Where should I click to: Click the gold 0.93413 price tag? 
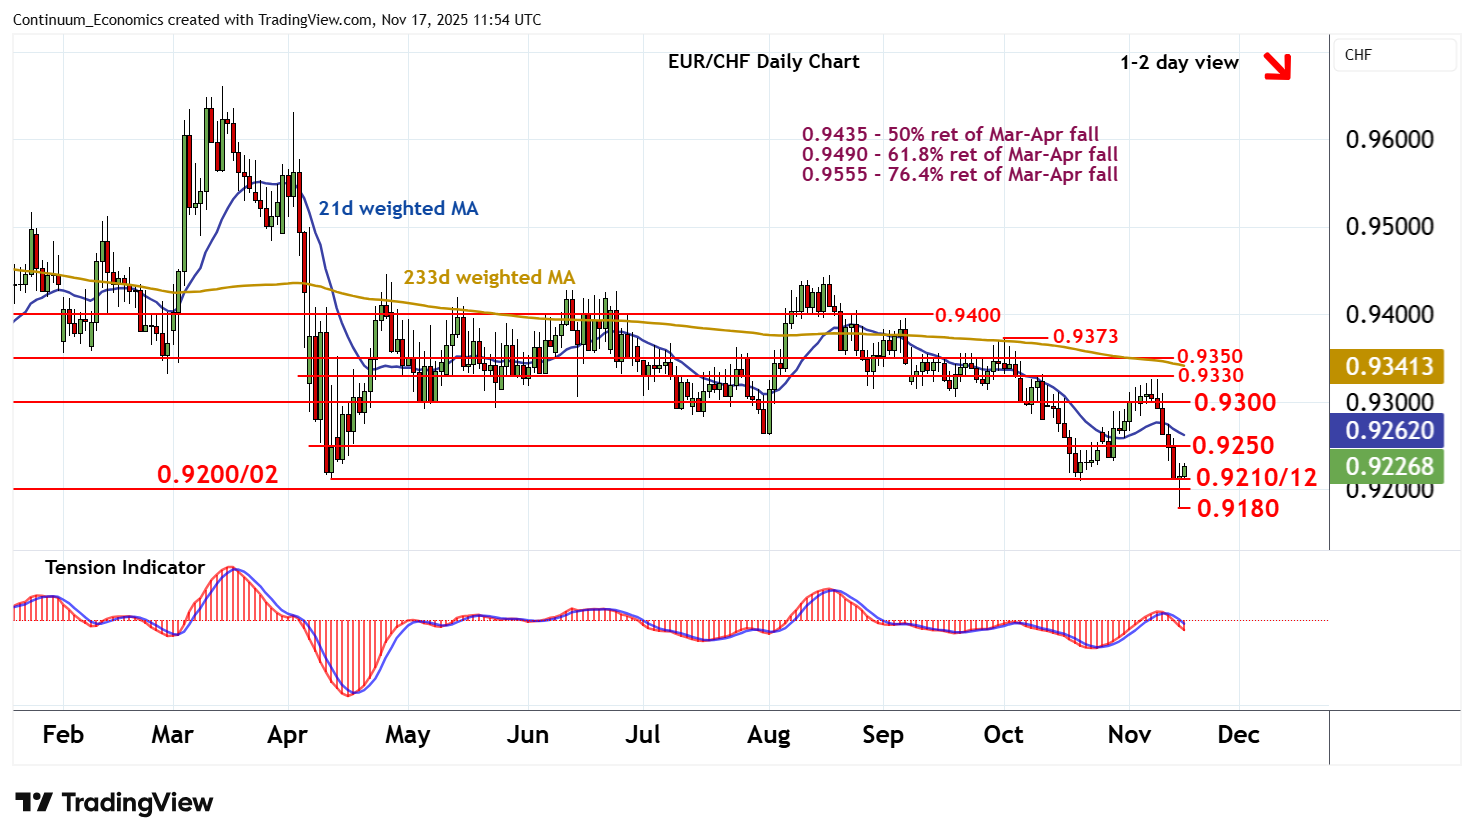[x=1388, y=367]
